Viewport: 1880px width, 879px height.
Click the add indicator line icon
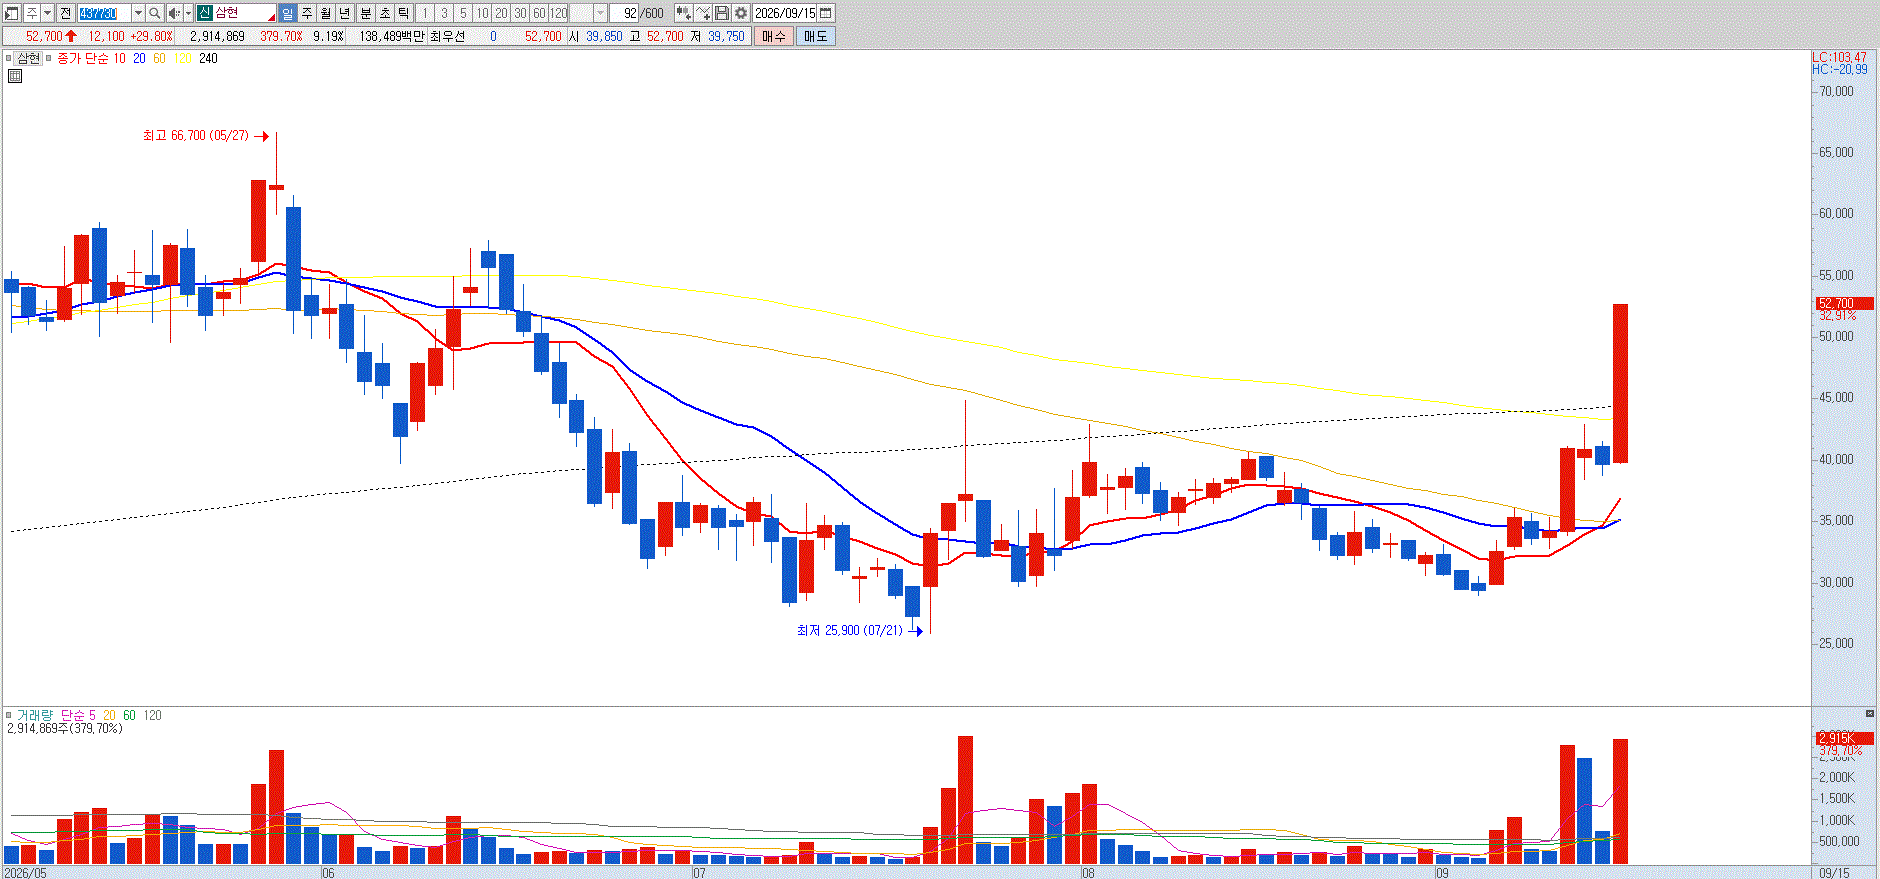point(703,13)
